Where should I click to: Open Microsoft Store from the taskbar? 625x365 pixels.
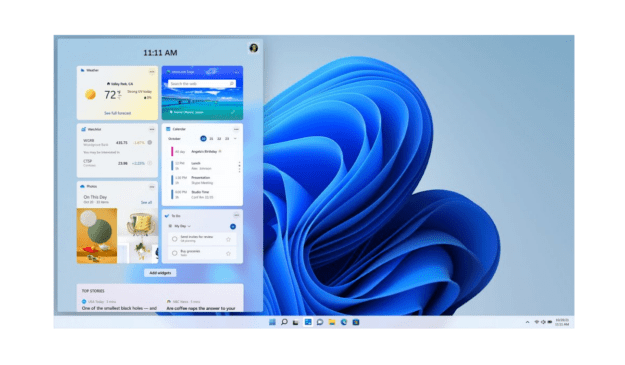point(356,322)
